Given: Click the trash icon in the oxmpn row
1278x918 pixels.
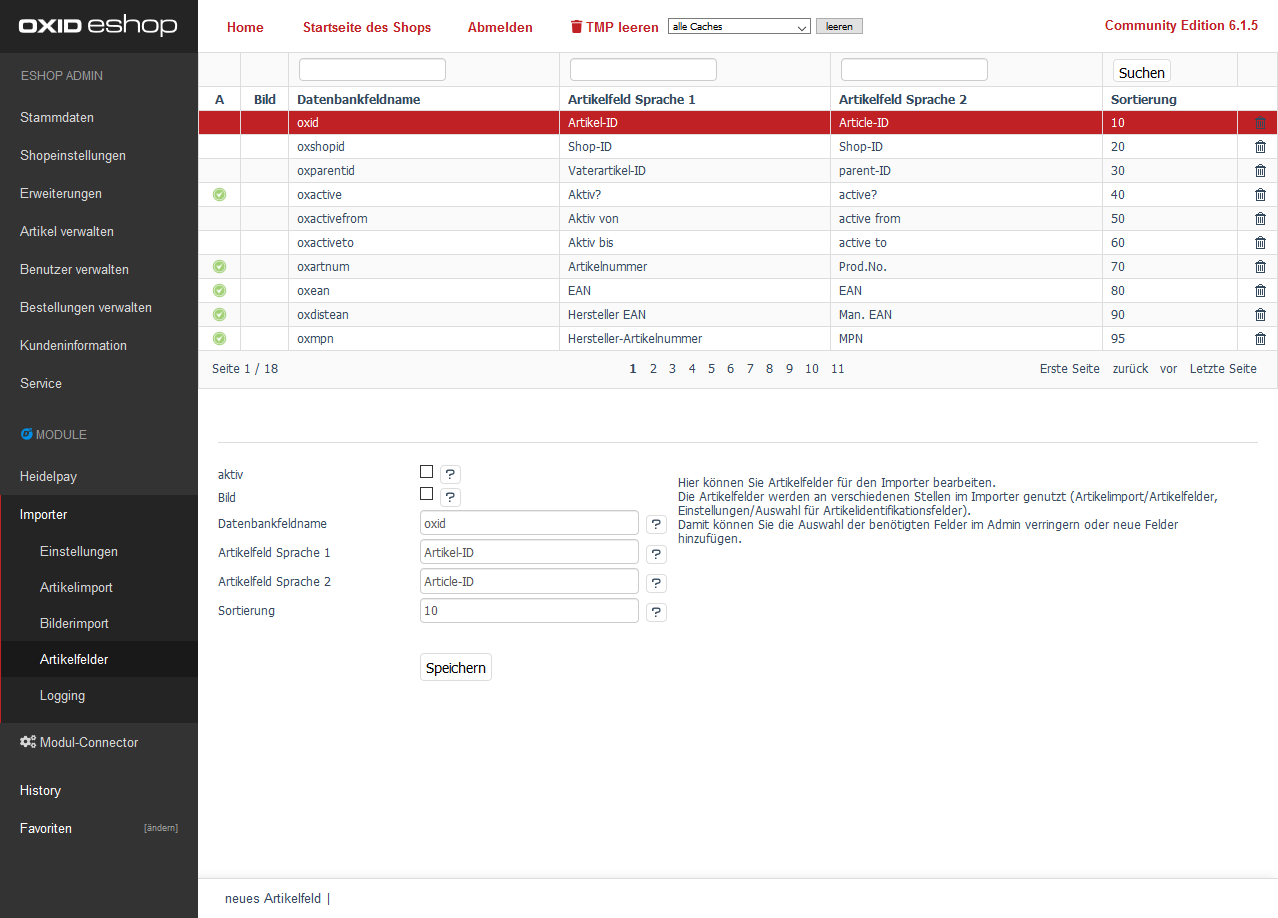Looking at the screenshot, I should point(1260,339).
